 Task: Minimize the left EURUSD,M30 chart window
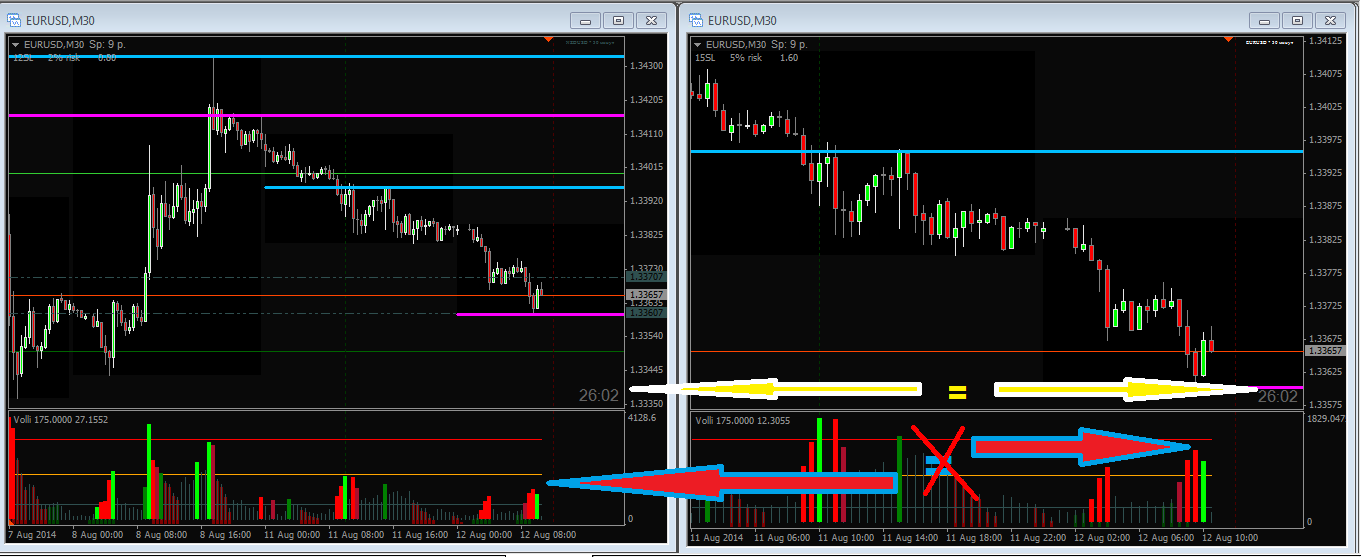[585, 20]
